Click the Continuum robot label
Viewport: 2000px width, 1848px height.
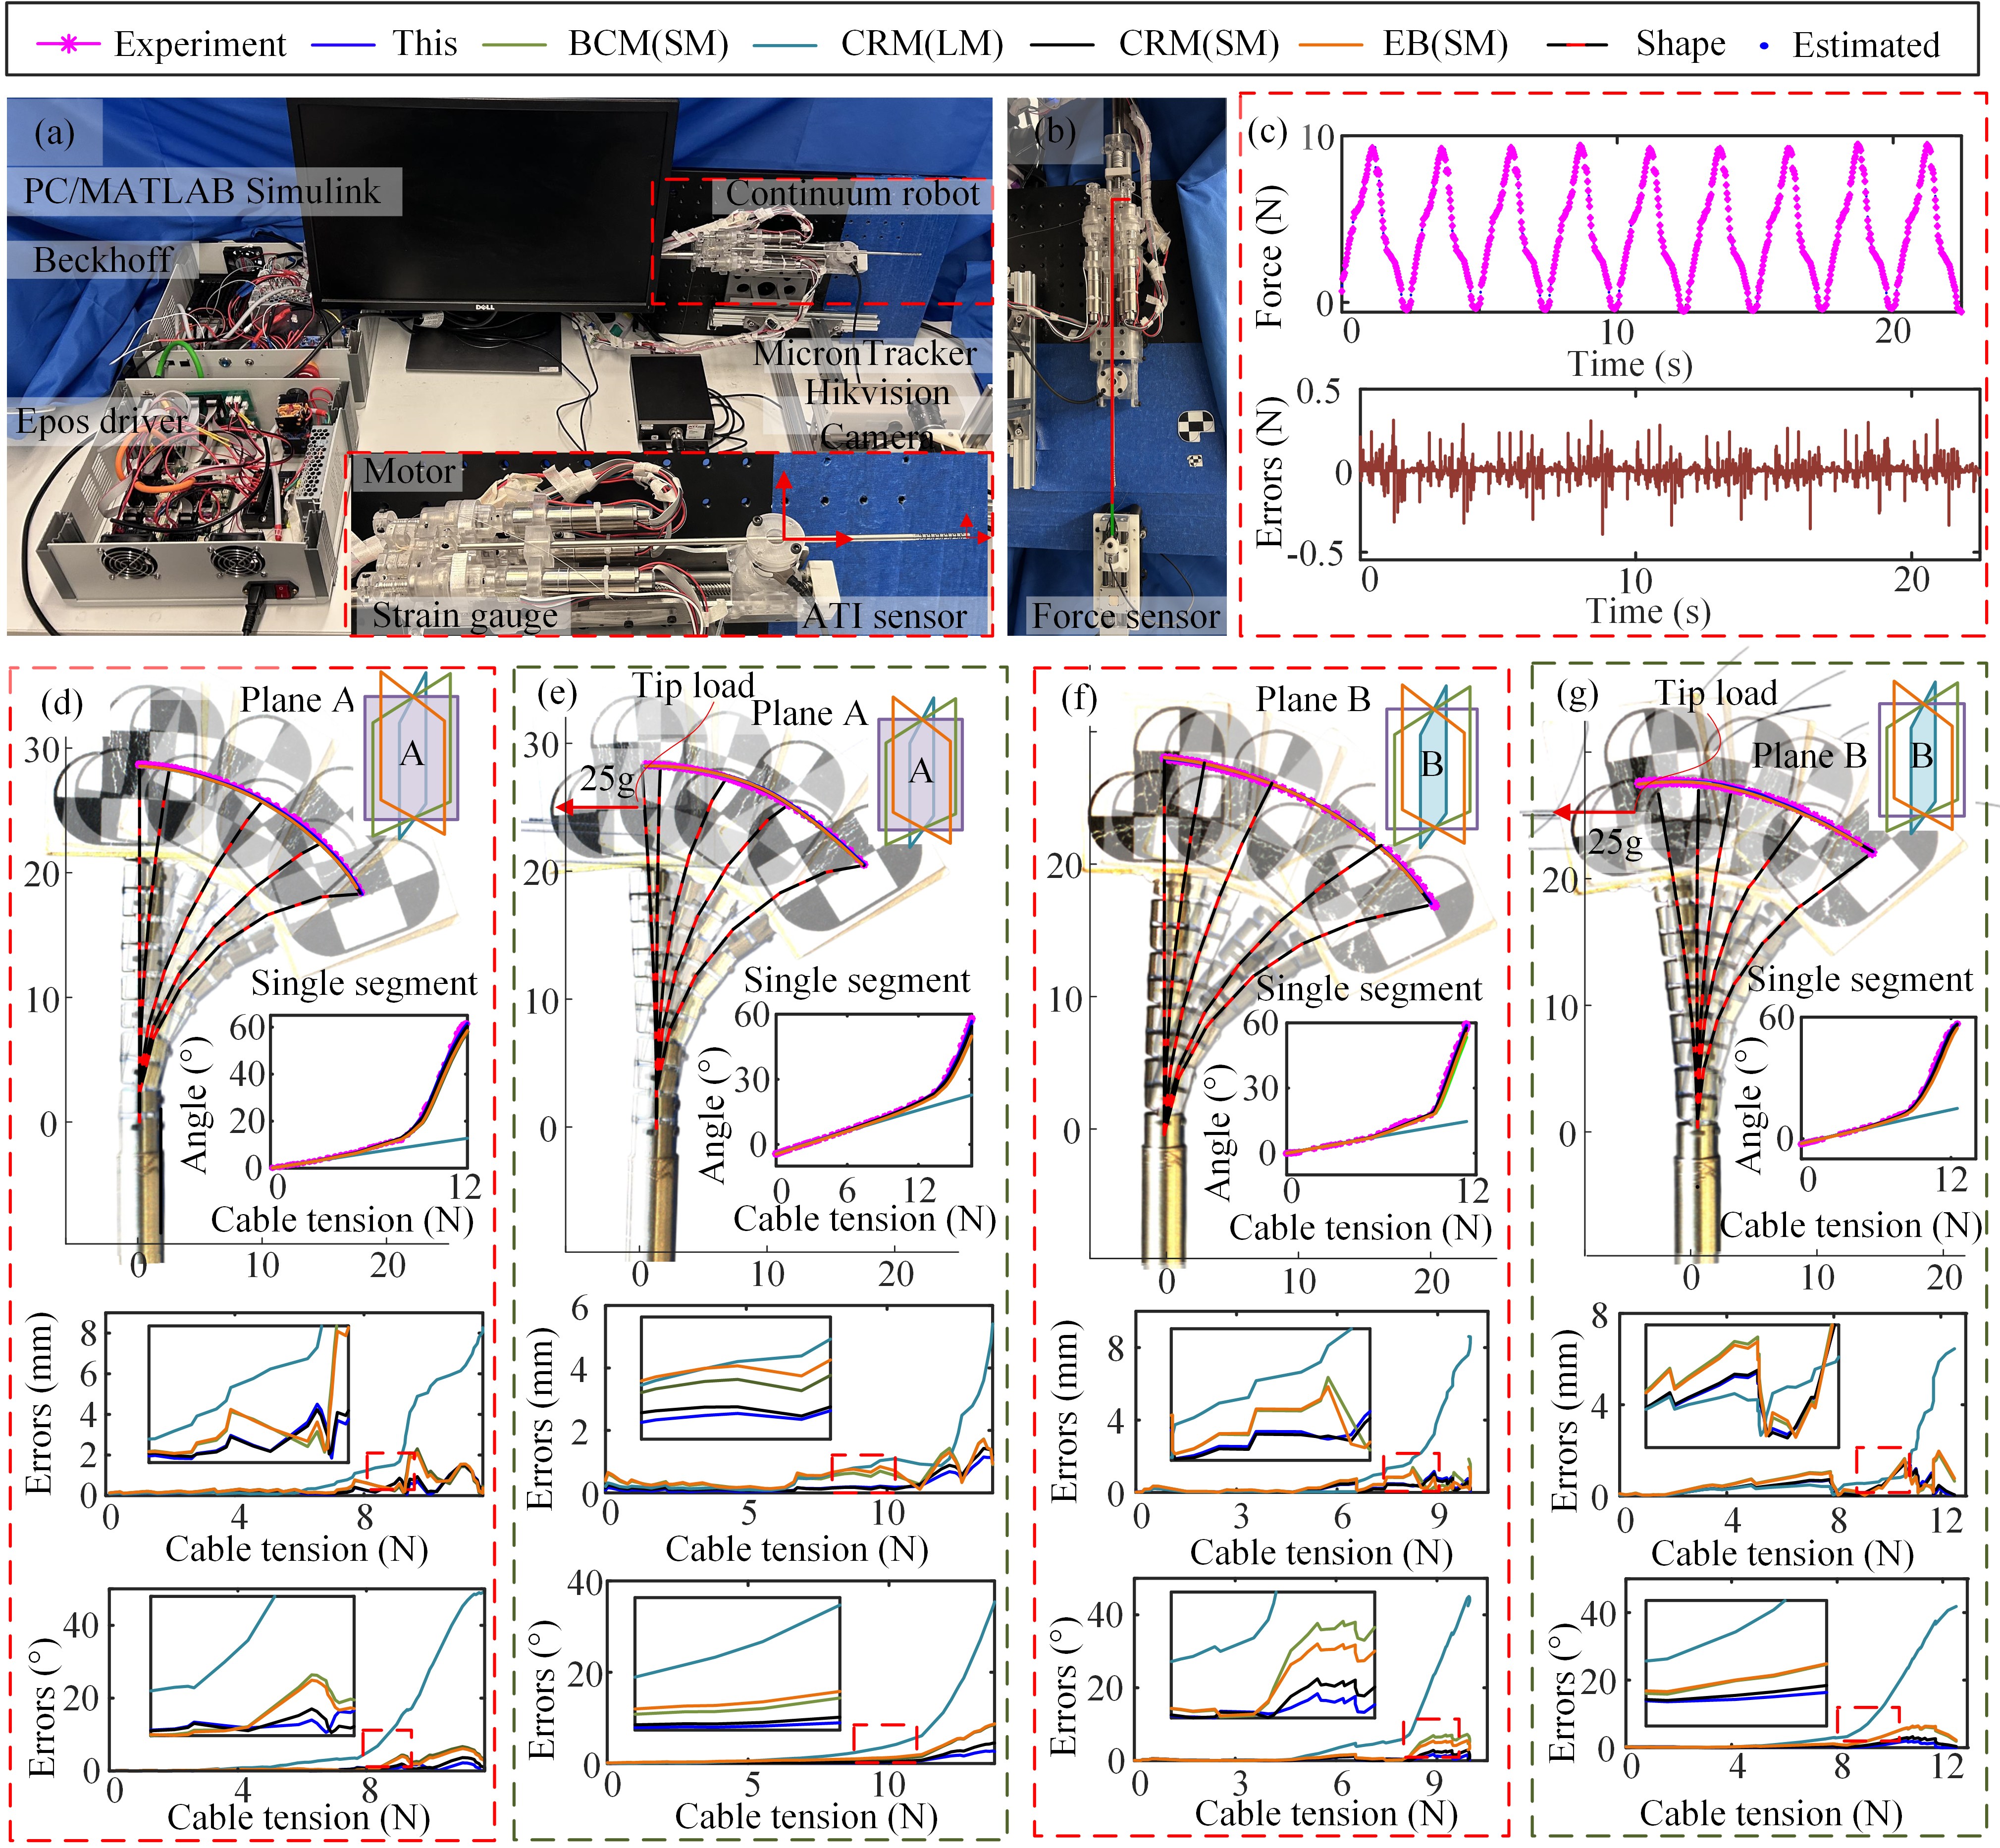853,194
